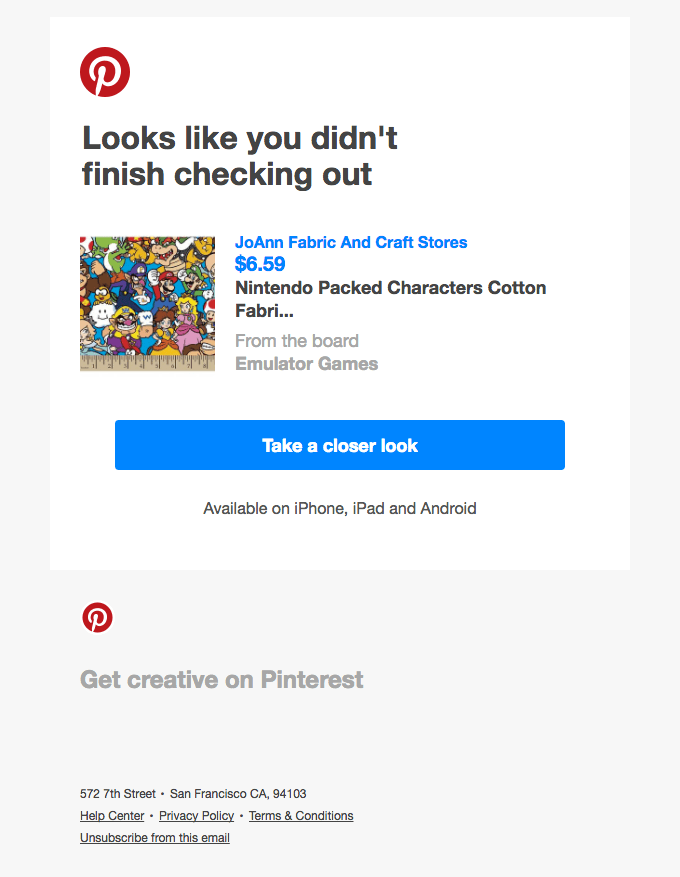Image resolution: width=680 pixels, height=877 pixels.
Task: Open the Terms & Conditions link
Action: [301, 816]
